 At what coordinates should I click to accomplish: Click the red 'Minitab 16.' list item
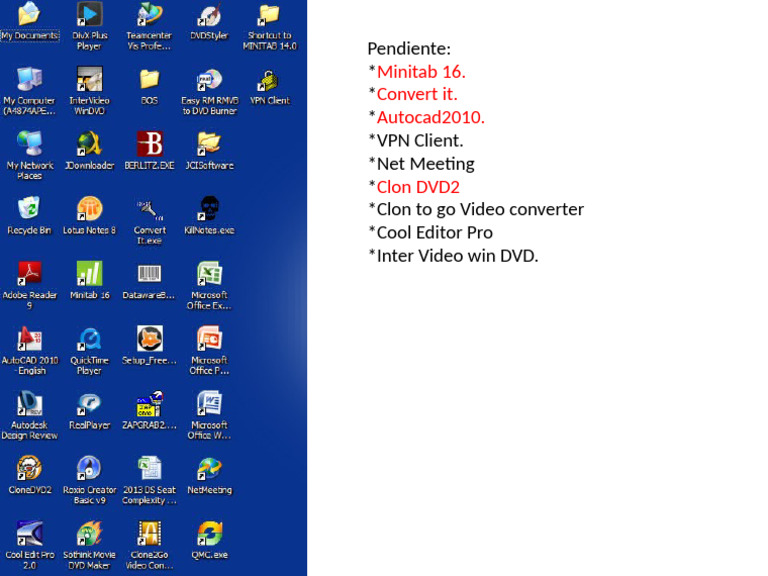click(421, 72)
